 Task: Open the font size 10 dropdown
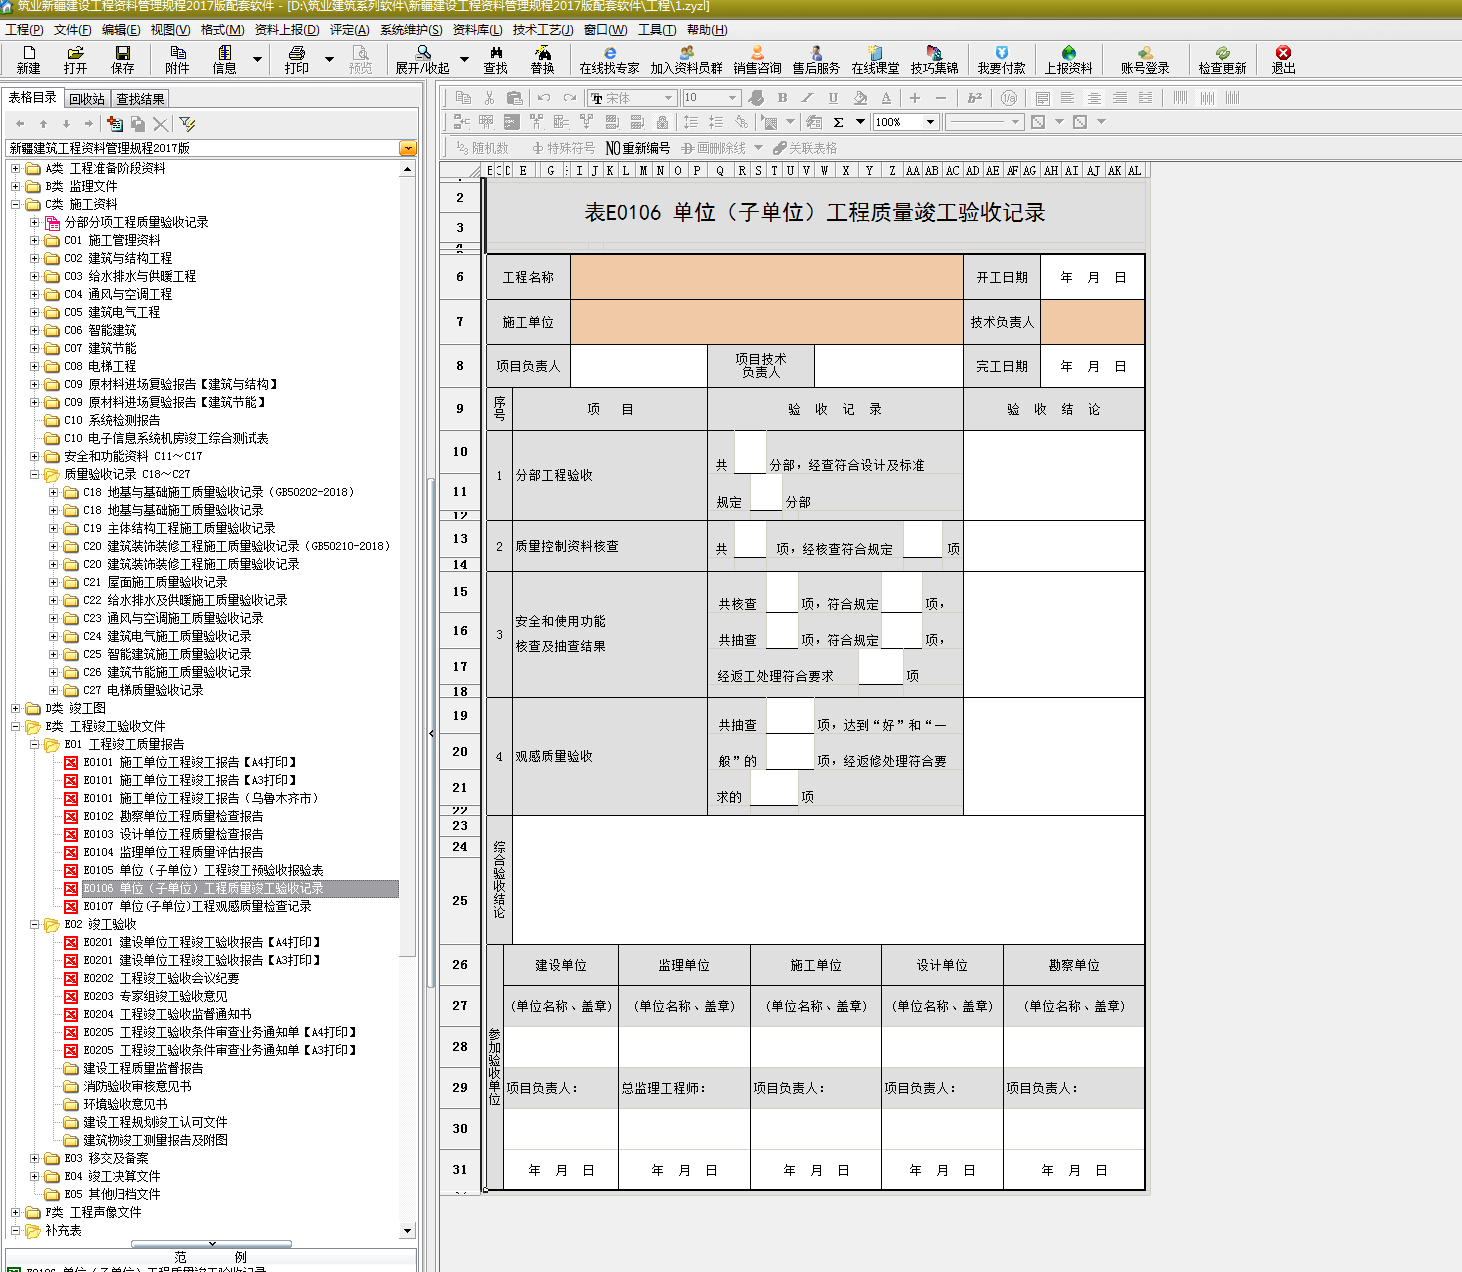[x=732, y=98]
